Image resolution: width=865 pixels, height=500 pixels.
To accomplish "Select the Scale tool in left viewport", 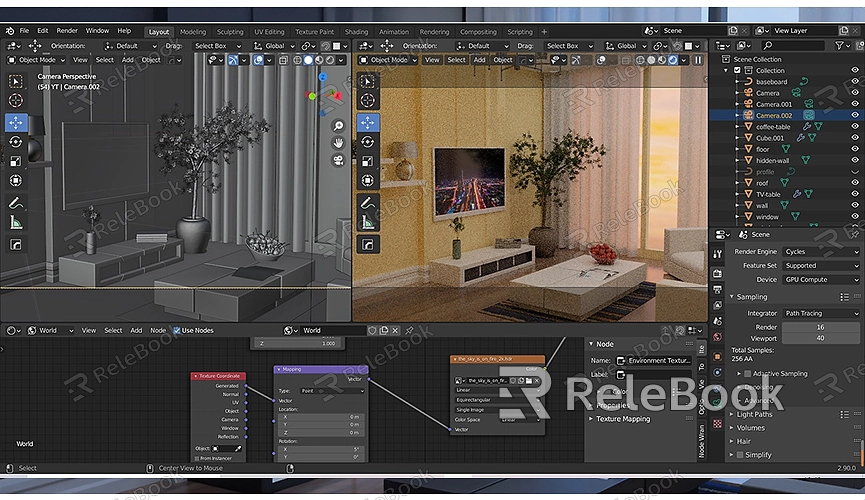I will coord(16,161).
